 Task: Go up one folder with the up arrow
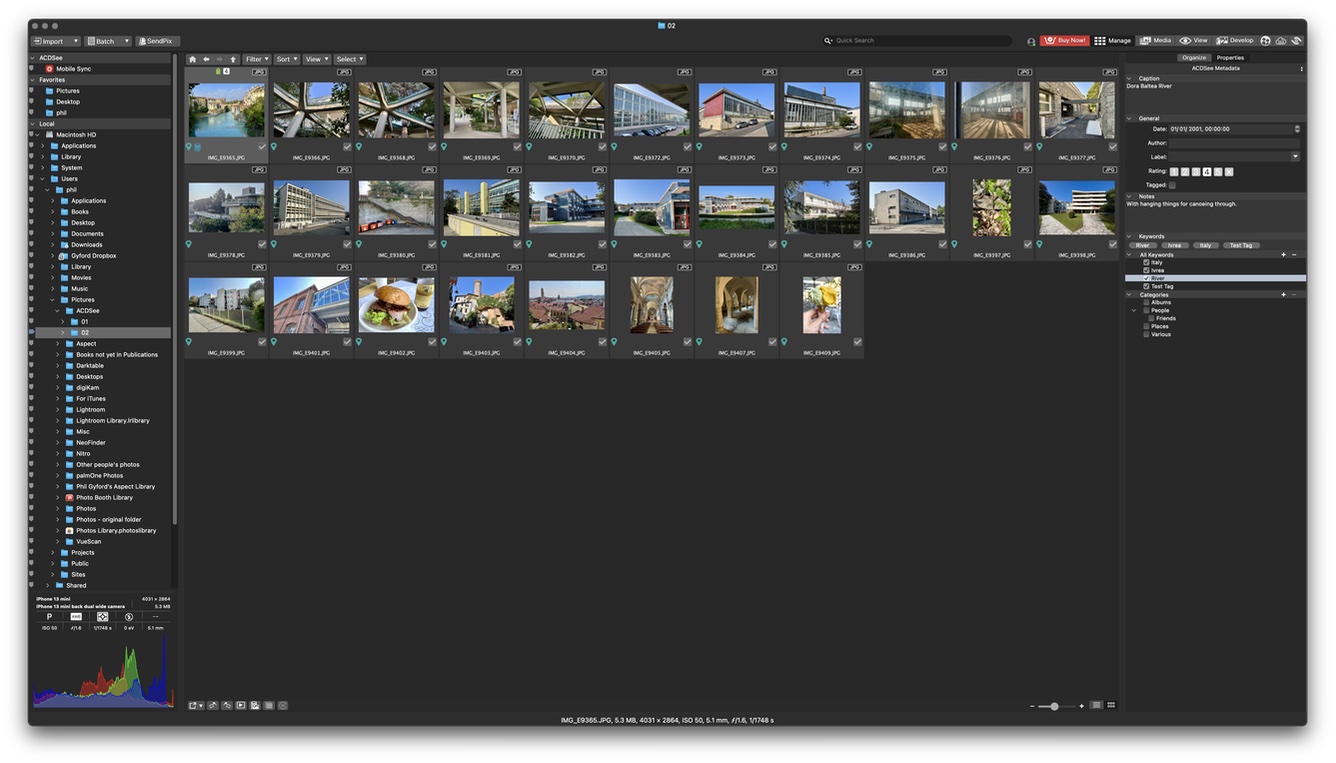233,59
